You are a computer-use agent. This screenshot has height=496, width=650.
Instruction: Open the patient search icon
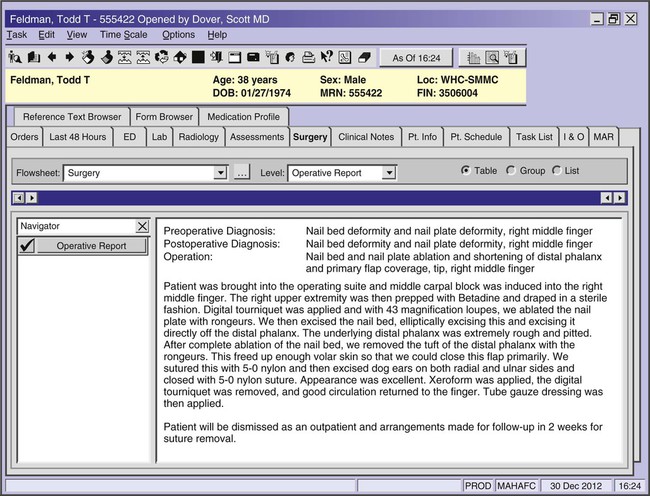[x=15, y=57]
